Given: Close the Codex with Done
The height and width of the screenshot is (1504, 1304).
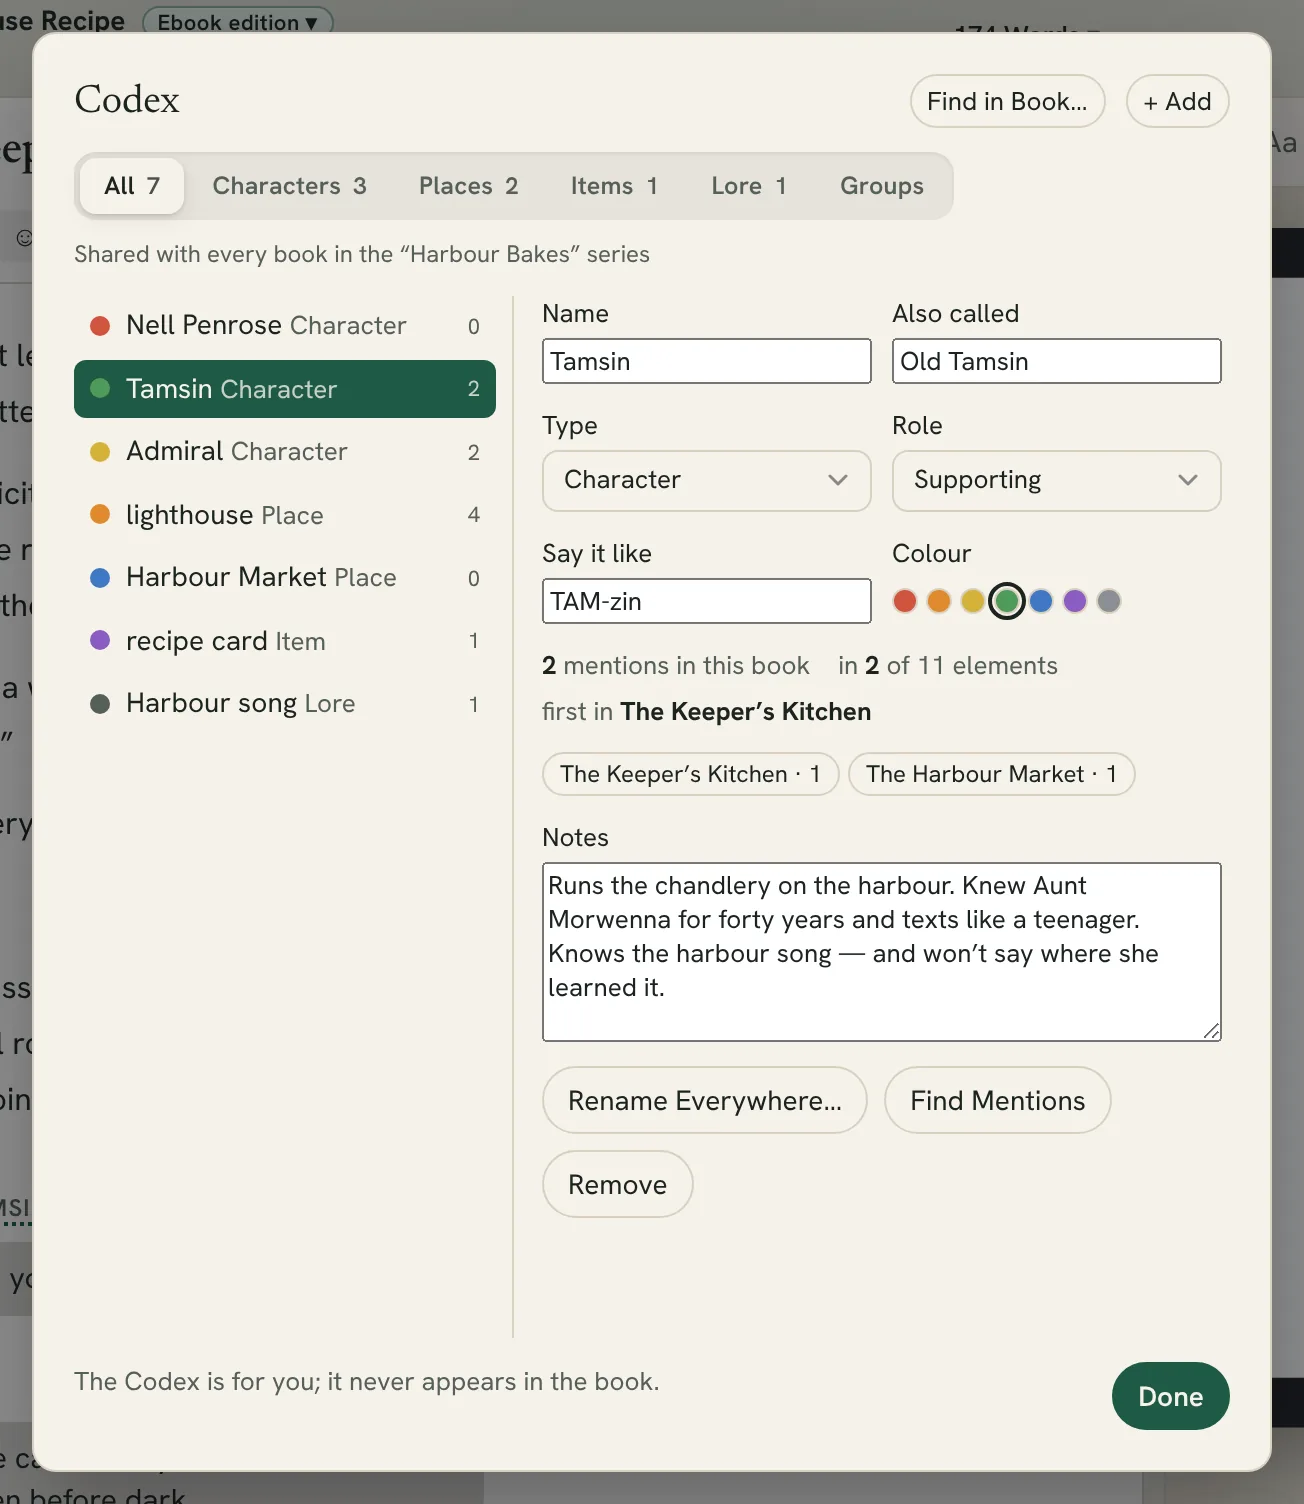Looking at the screenshot, I should [1170, 1396].
